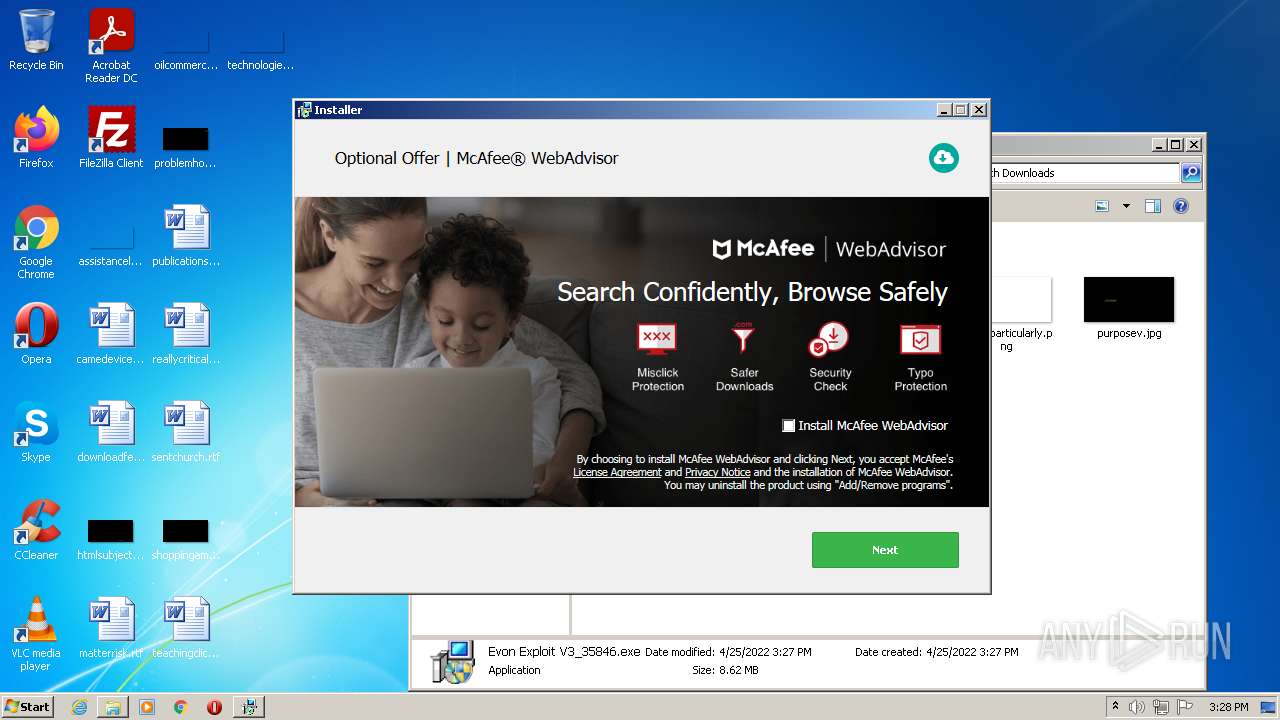Open Skype desktop shortcut
This screenshot has height=720, width=1280.
(x=36, y=431)
